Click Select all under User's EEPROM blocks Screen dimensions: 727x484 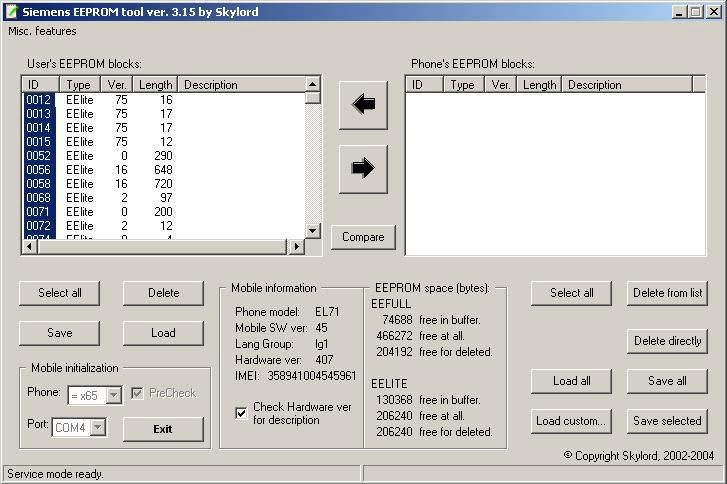59,293
